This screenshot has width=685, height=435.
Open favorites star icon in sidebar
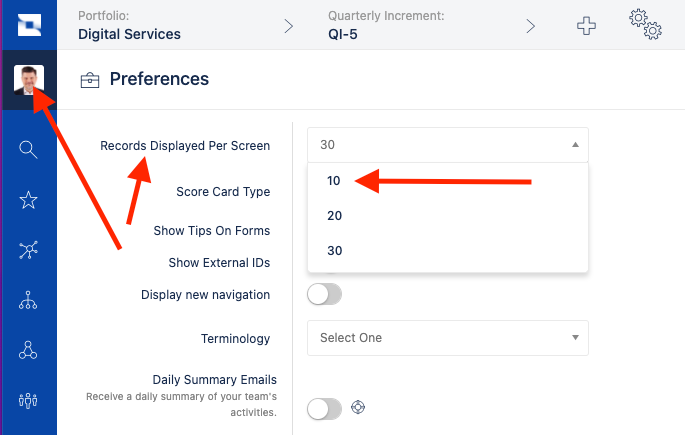(28, 200)
